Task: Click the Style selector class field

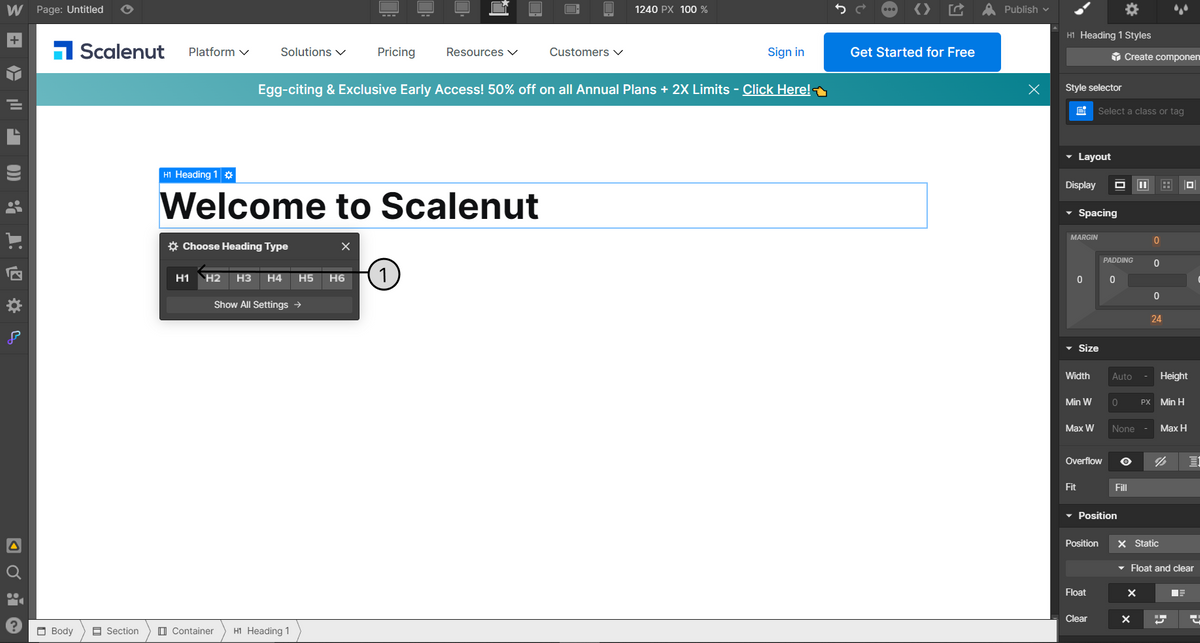Action: pos(1145,111)
